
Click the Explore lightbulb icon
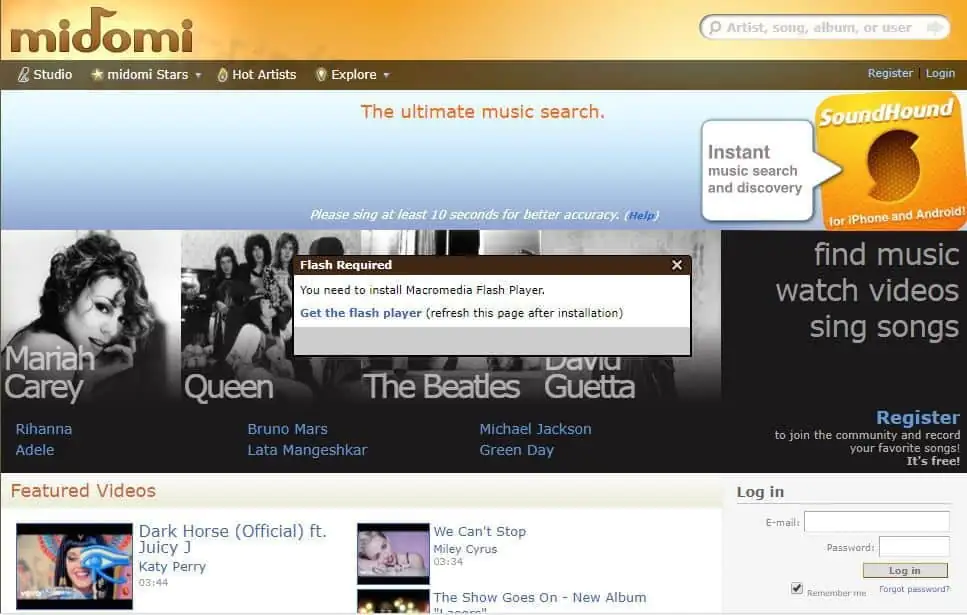pos(321,75)
